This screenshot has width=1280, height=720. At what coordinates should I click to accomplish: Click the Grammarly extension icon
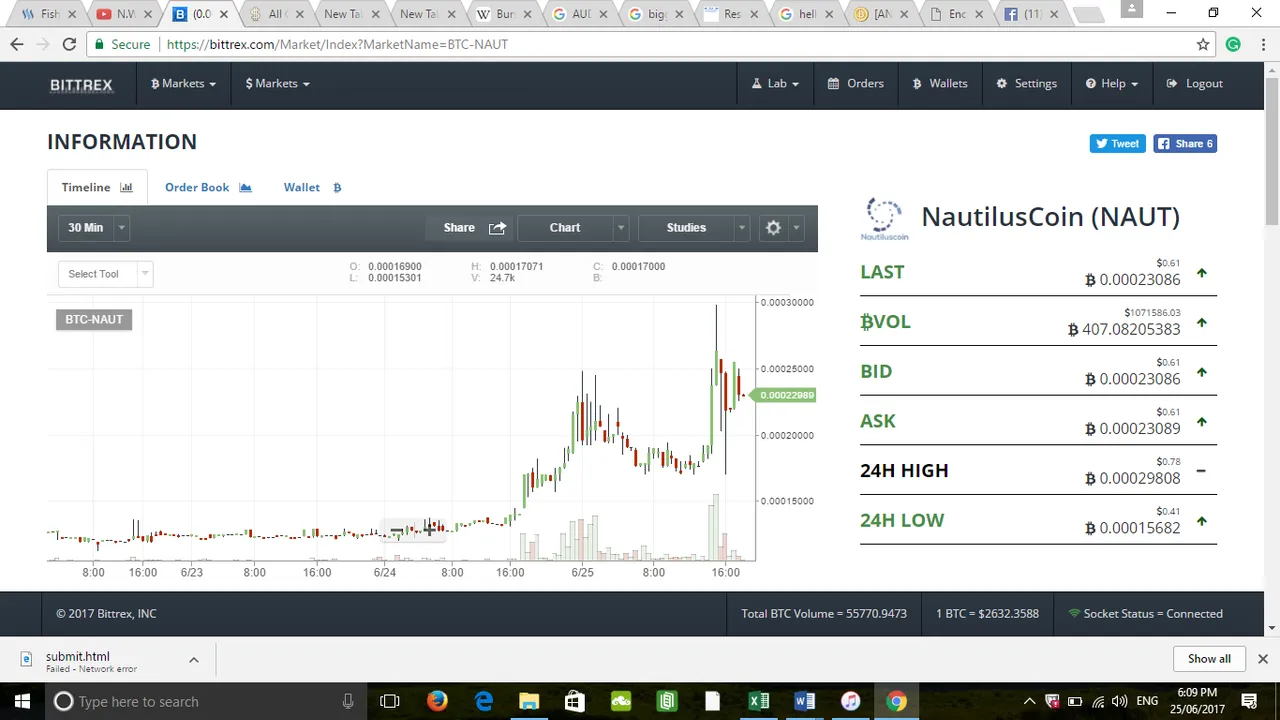[x=1233, y=44]
